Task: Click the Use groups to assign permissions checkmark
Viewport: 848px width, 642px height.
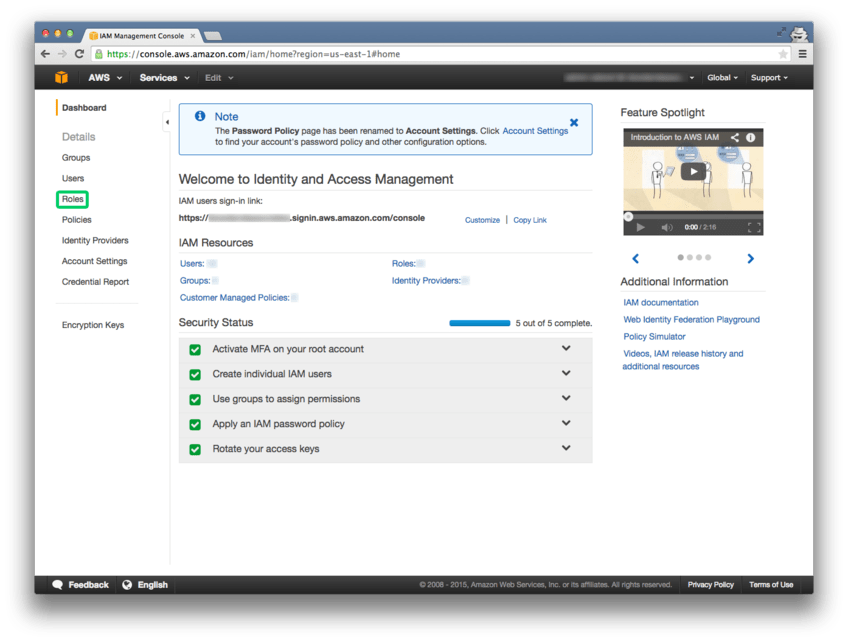Action: pos(195,399)
